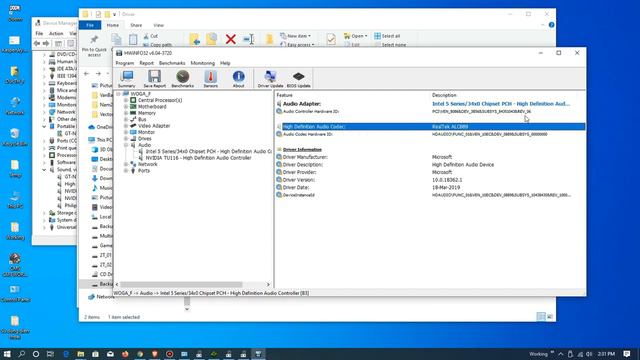Click Explorer back navigation arrow
This screenshot has width=640, height=360.
[87, 73]
